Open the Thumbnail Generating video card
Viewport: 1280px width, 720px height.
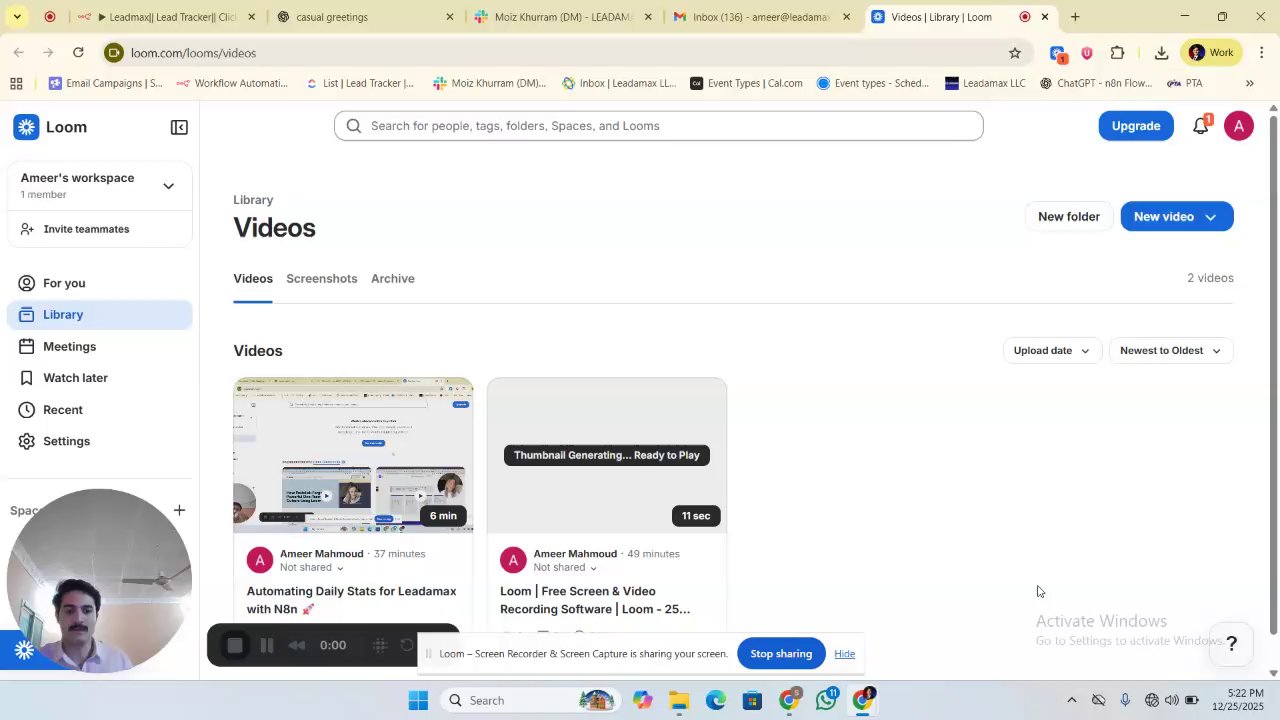(x=607, y=456)
